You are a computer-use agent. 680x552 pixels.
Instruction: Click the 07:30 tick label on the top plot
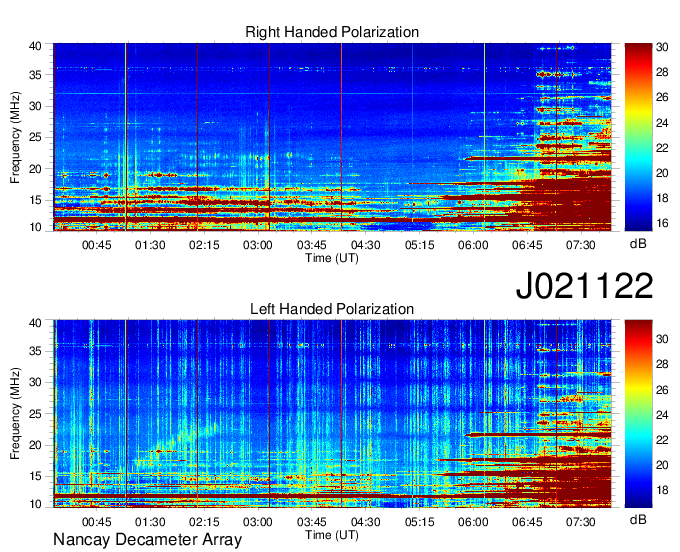[581, 245]
